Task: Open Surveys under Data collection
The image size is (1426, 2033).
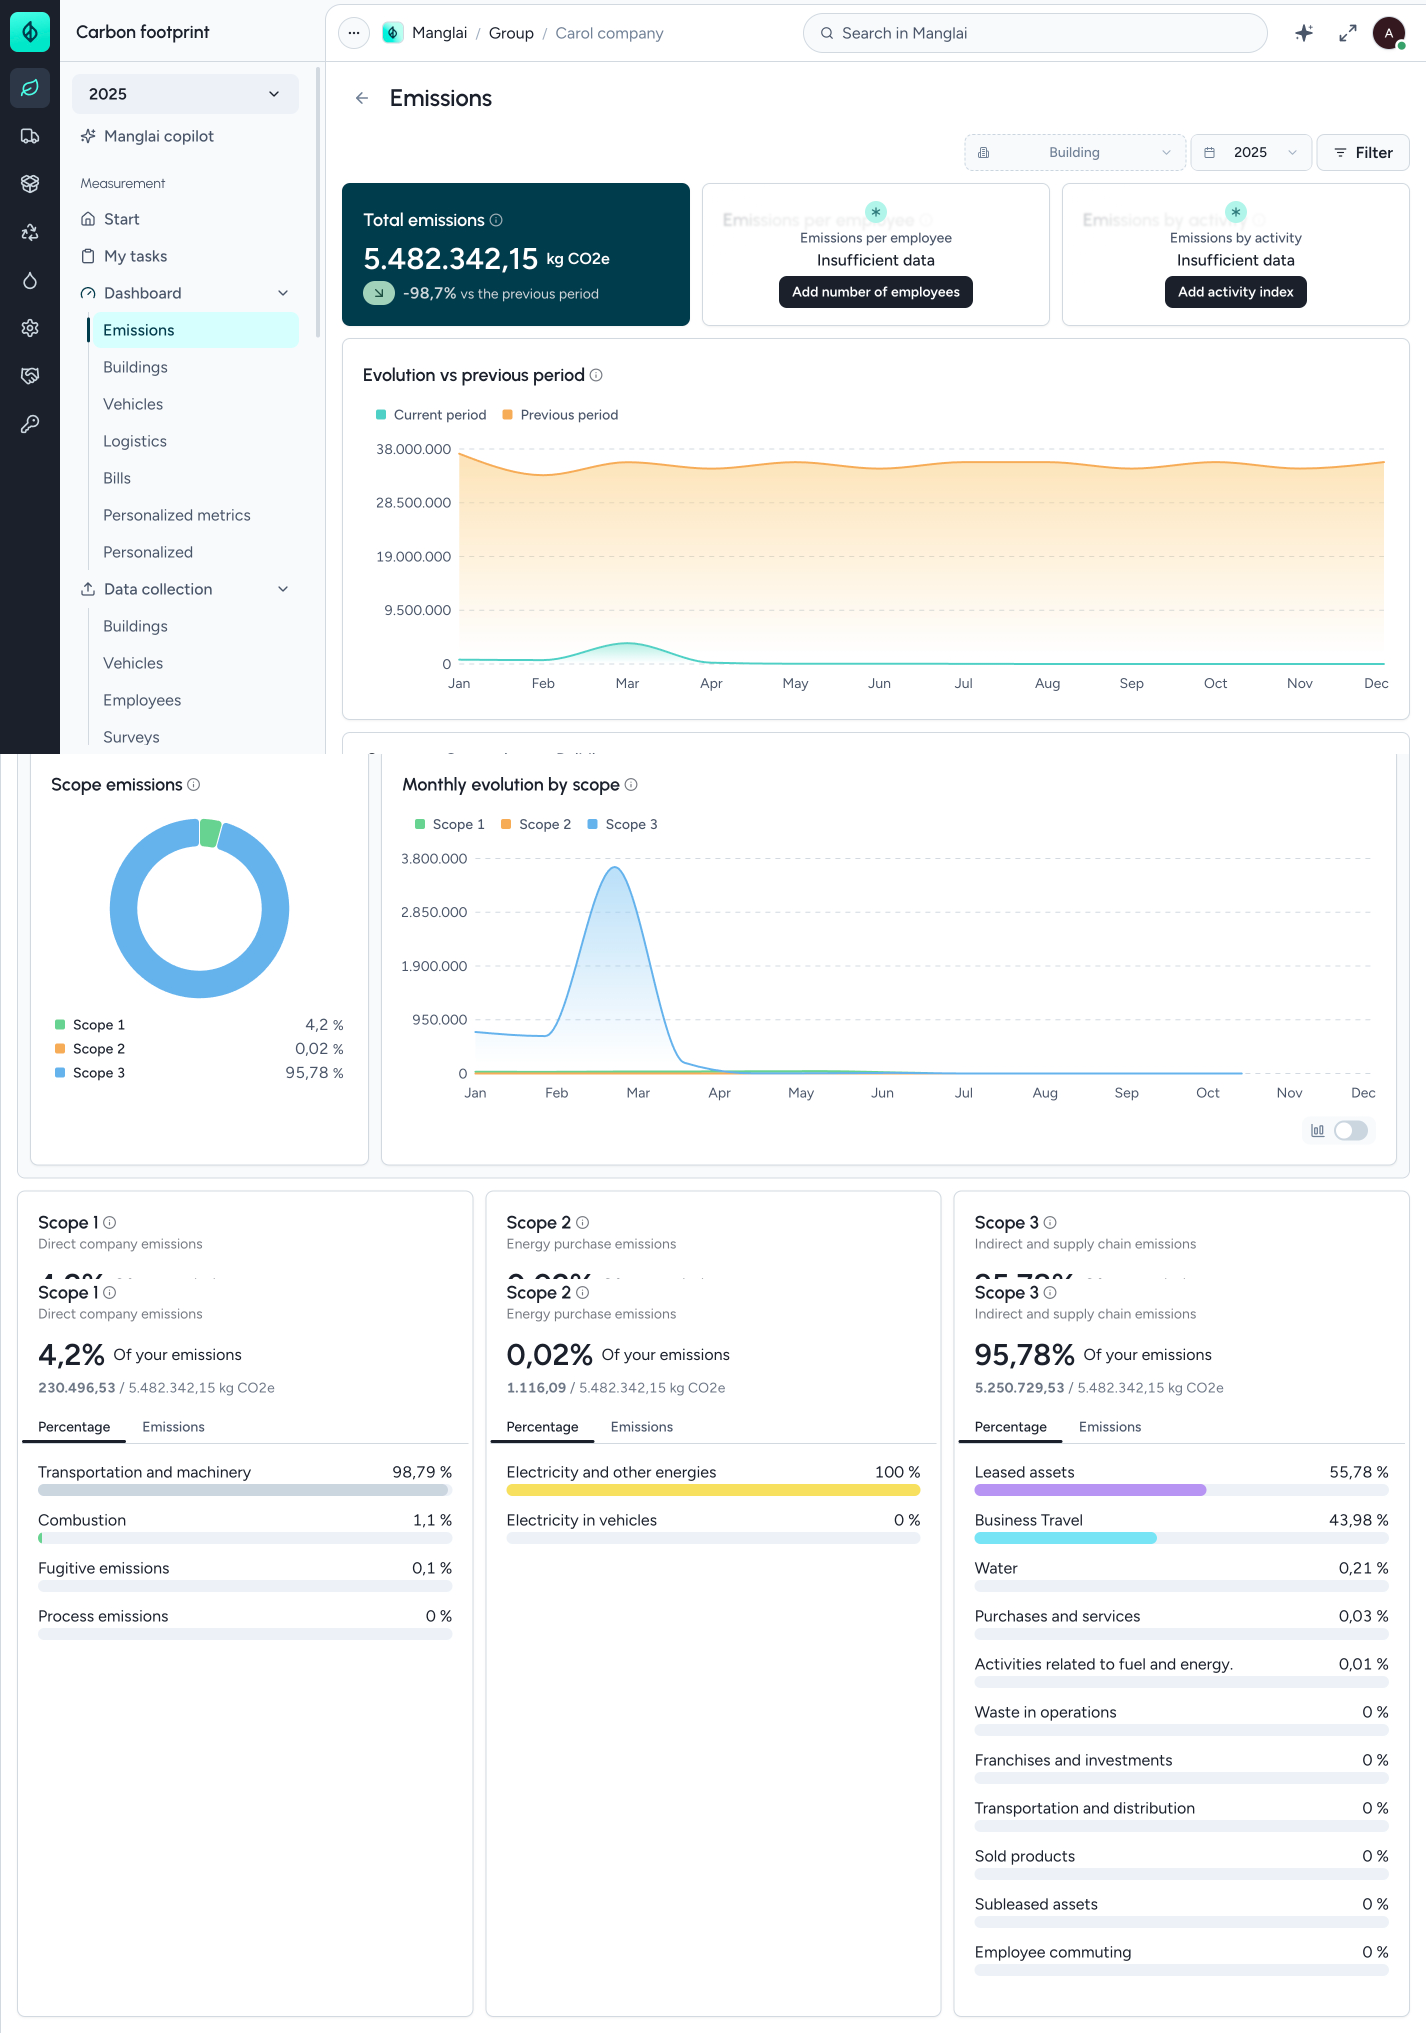Action: pyautogui.click(x=131, y=737)
